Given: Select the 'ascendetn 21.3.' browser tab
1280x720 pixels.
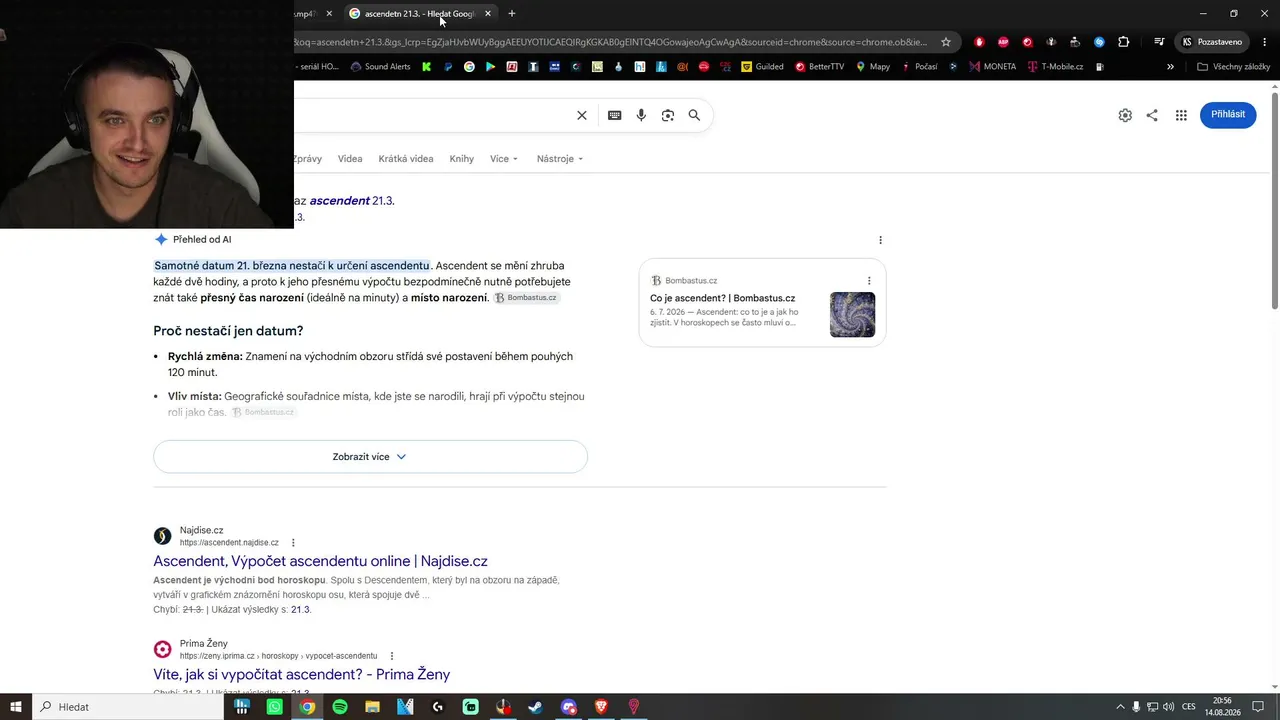Looking at the screenshot, I should 420,14.
